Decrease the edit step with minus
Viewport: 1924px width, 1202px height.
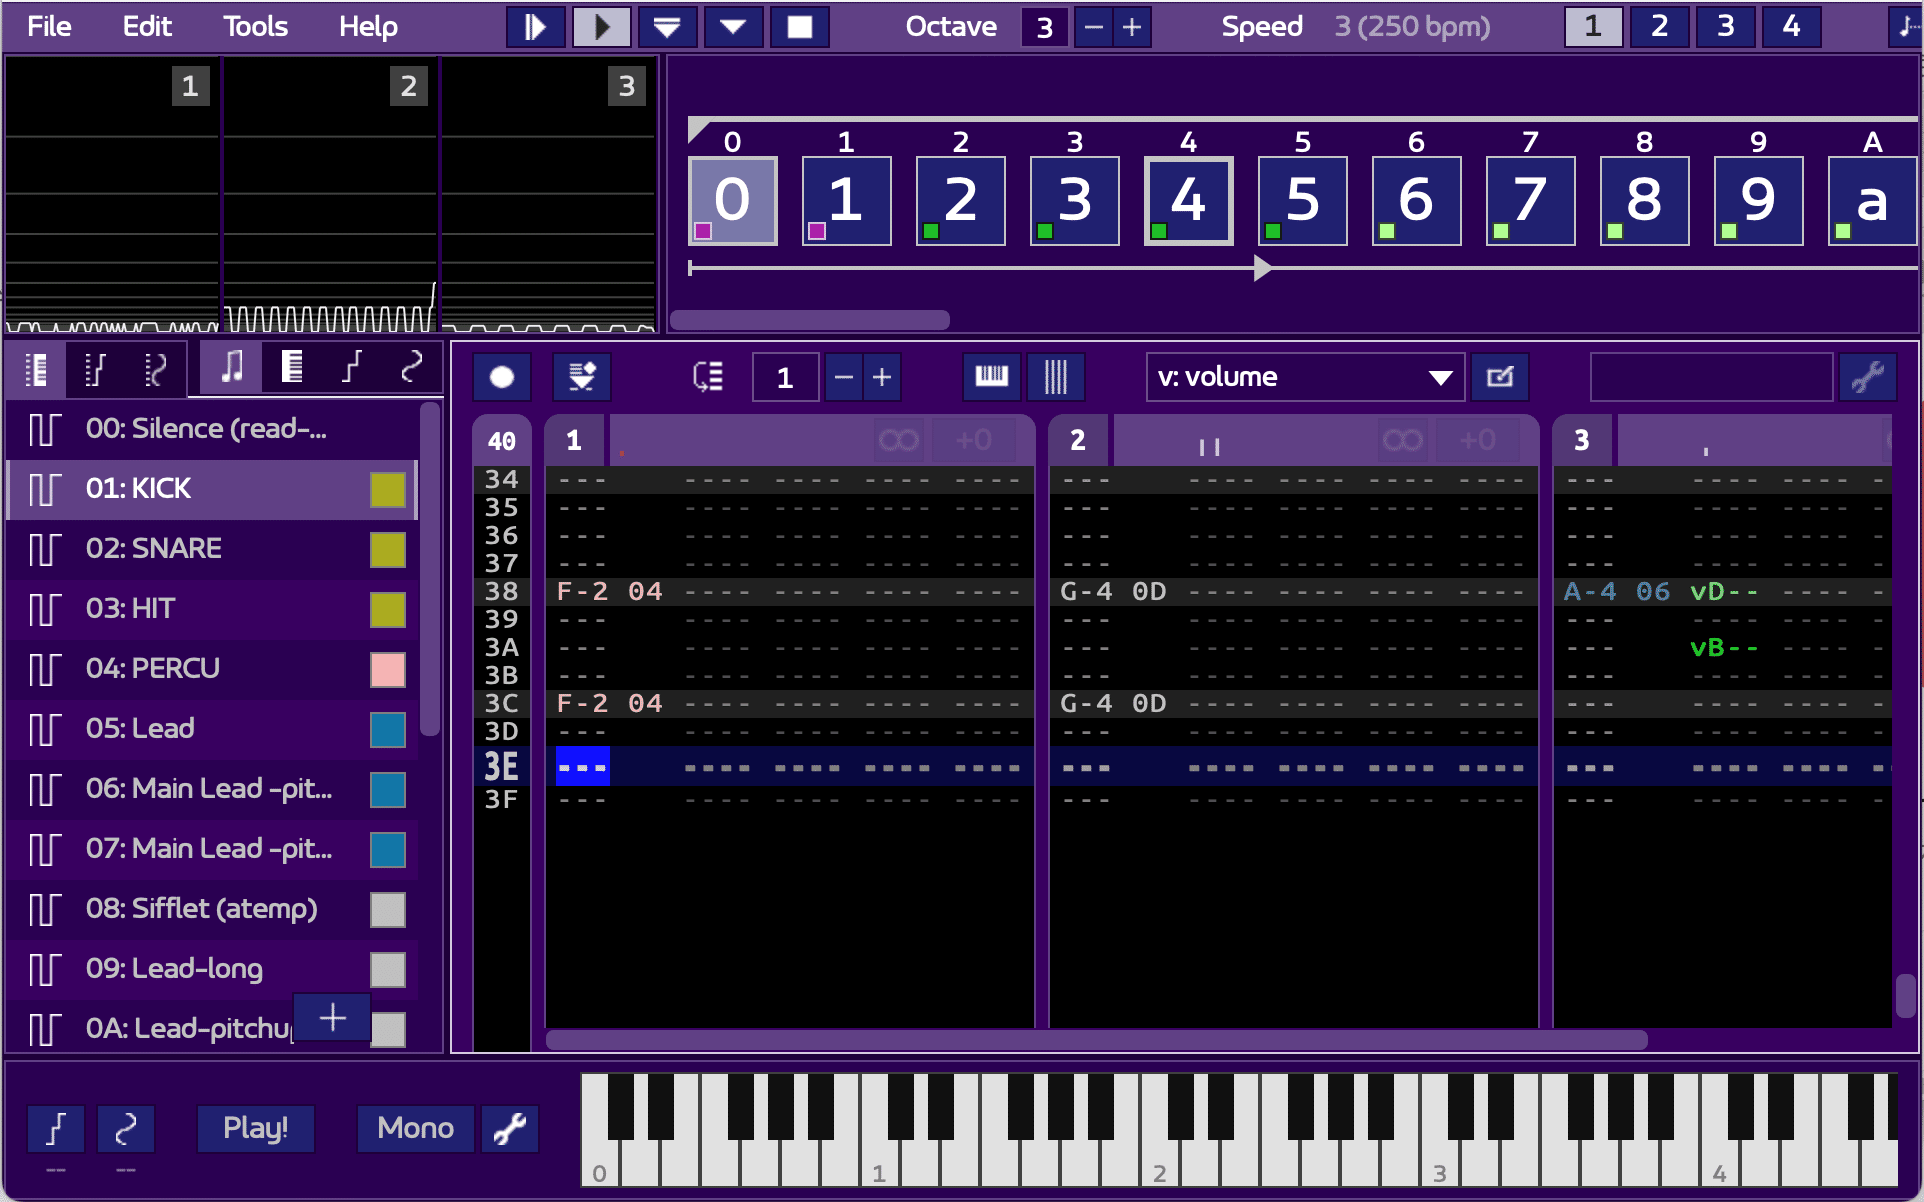[844, 377]
